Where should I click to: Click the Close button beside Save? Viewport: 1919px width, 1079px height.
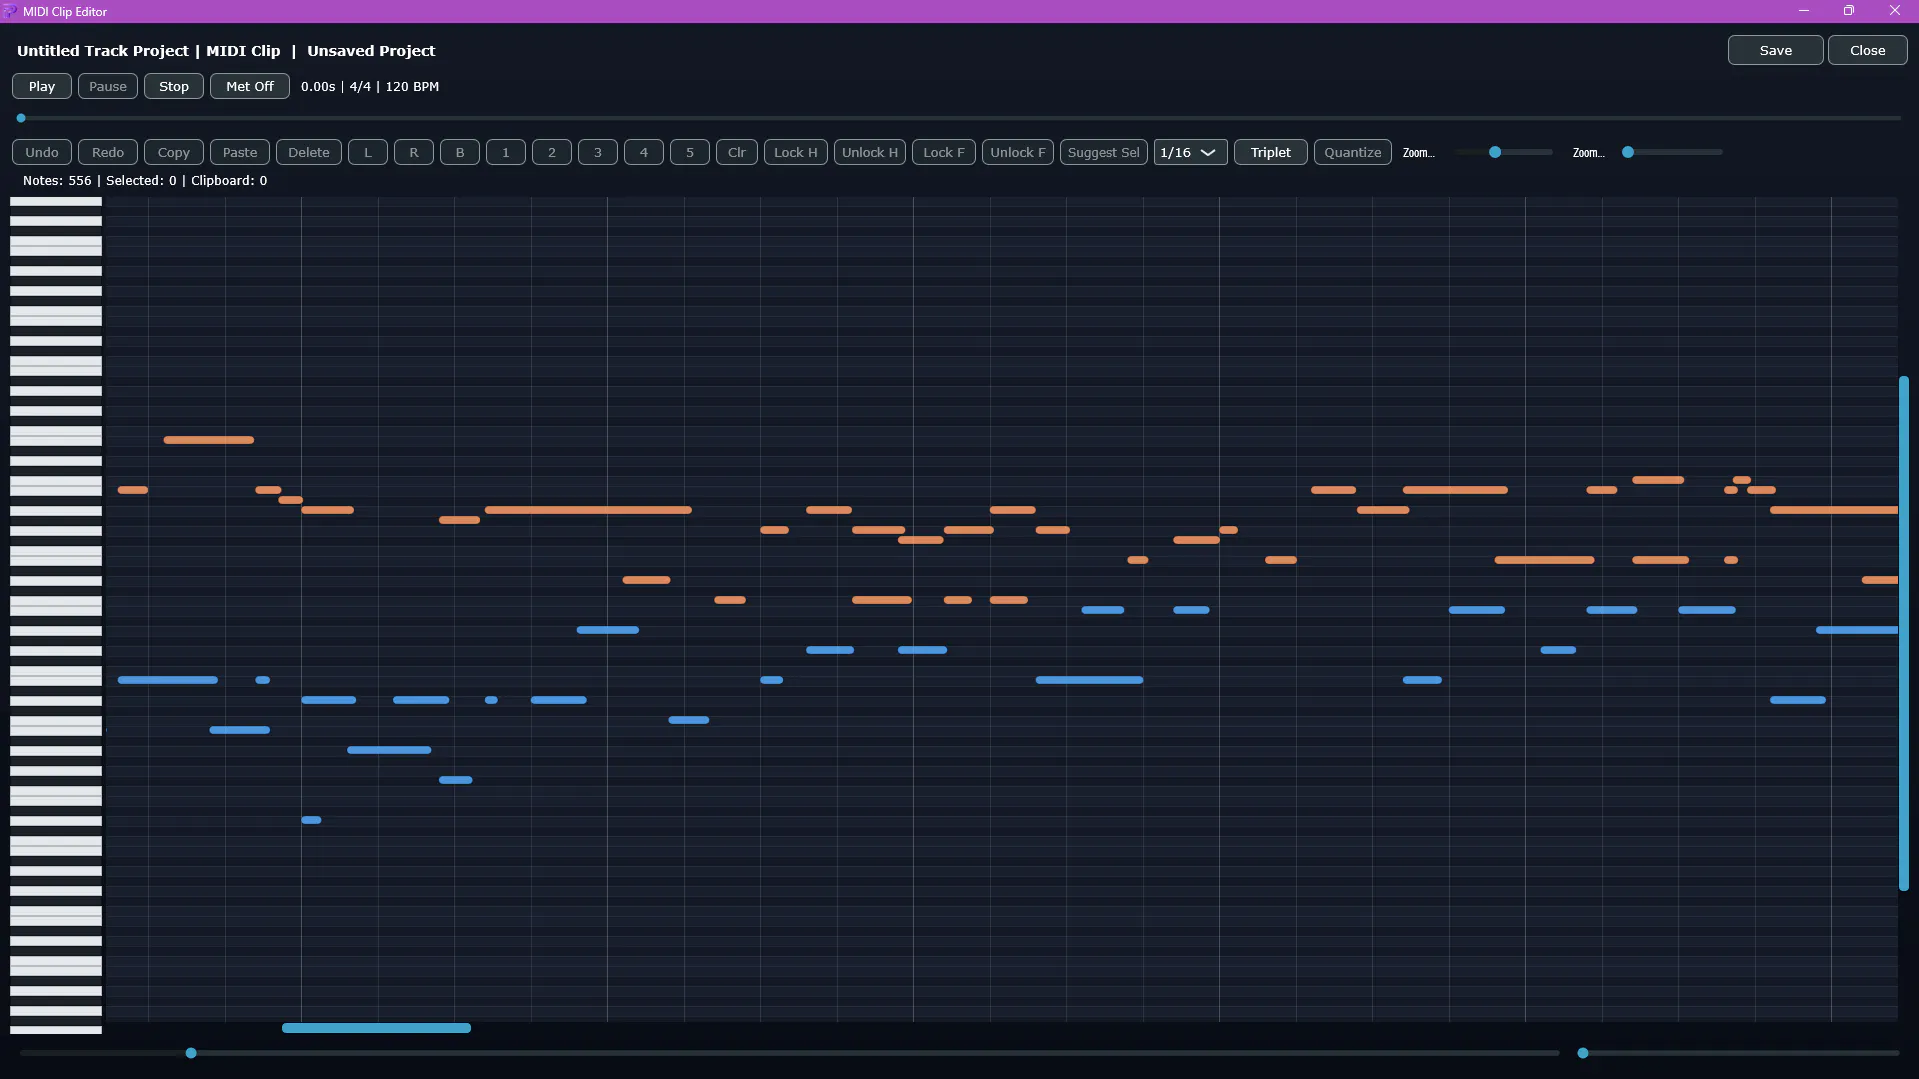click(x=1868, y=50)
